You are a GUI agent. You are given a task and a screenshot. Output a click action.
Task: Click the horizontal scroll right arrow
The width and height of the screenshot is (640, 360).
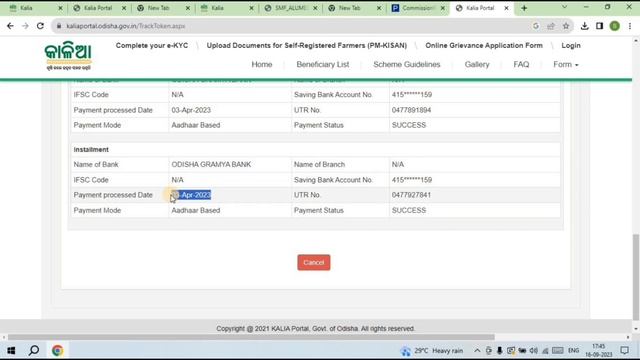click(628, 337)
